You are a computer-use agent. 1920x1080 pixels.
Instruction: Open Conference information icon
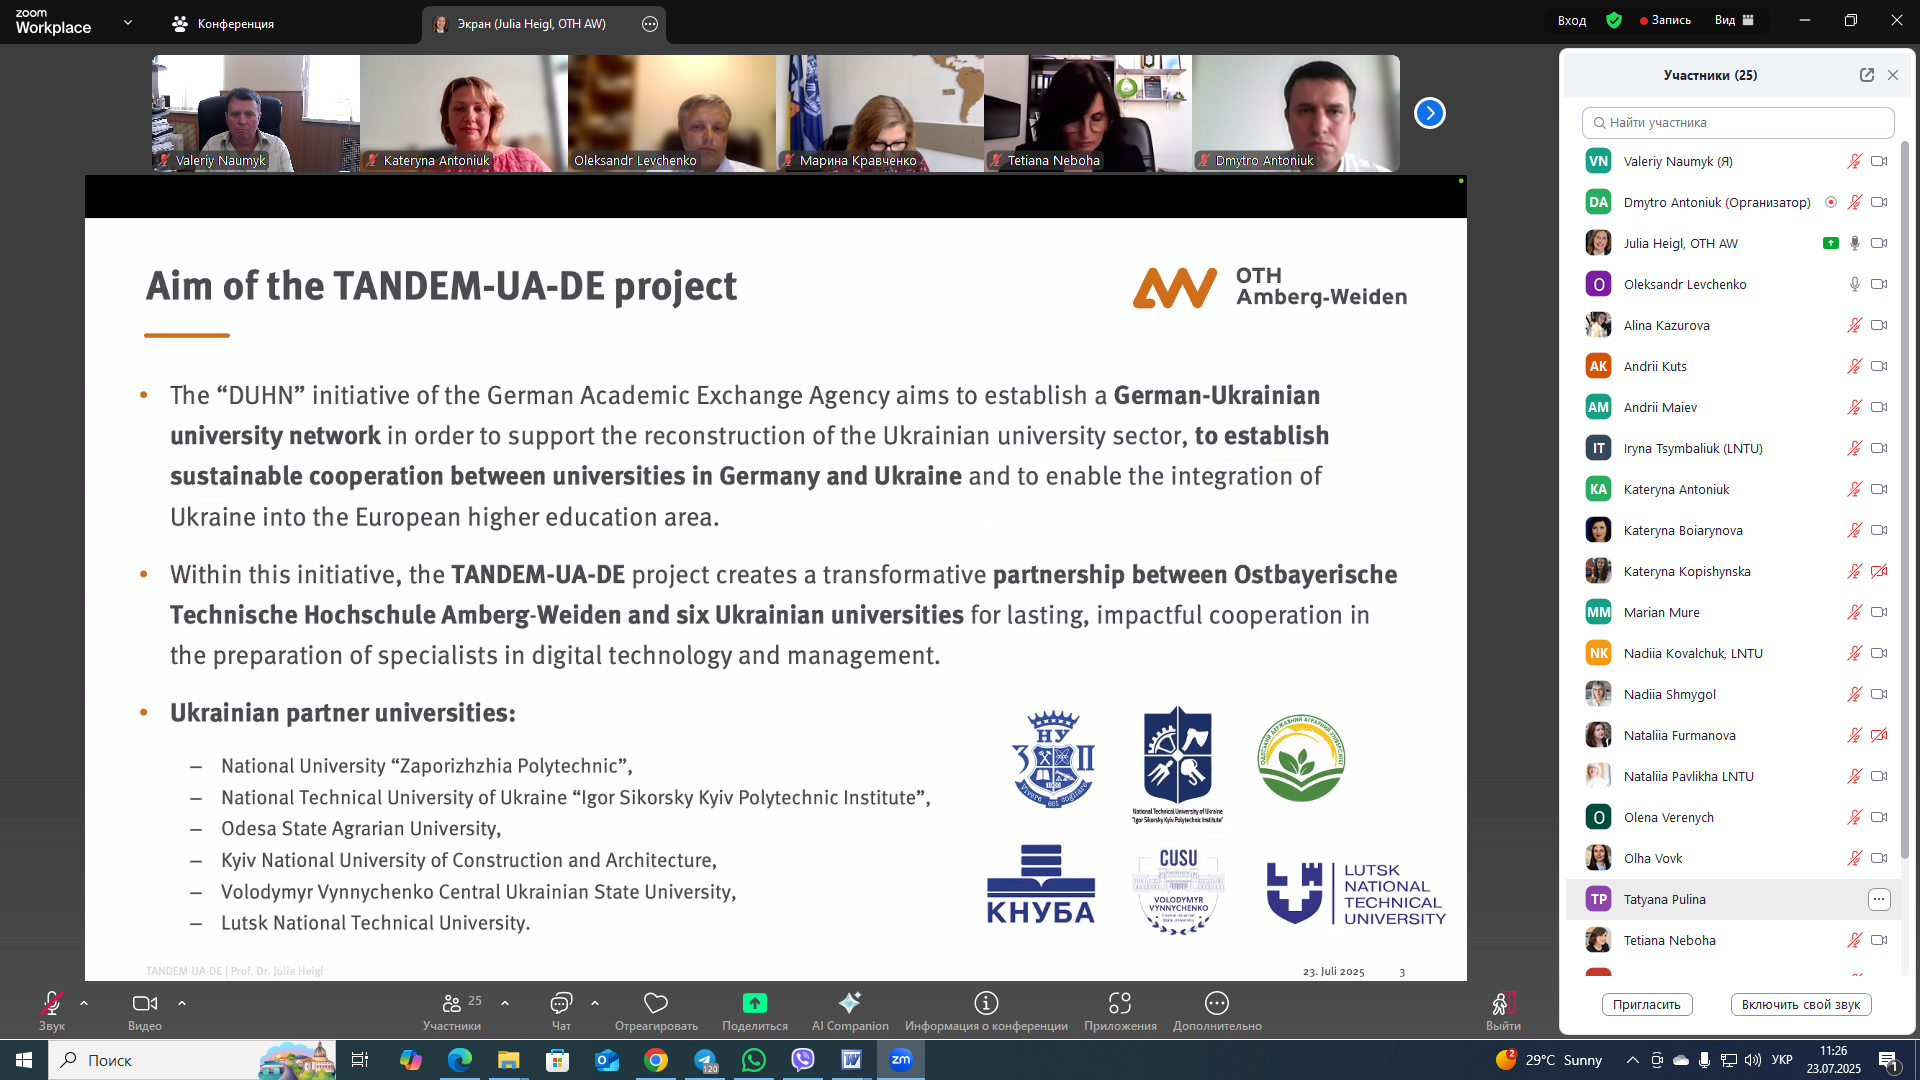[986, 1003]
